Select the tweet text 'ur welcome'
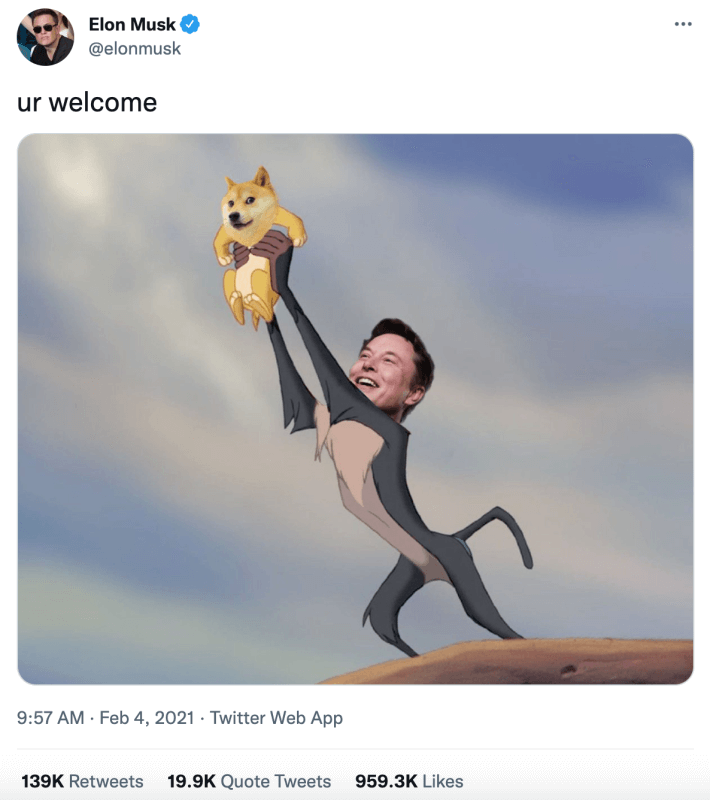The image size is (710, 800). 87,101
